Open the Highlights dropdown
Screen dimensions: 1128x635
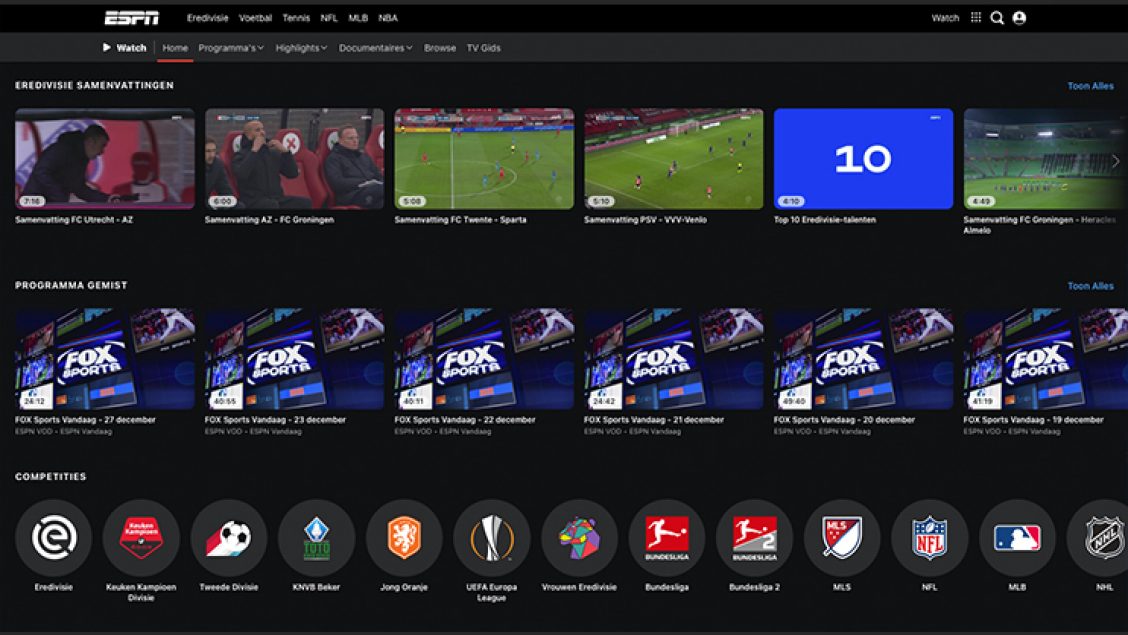tap(299, 47)
